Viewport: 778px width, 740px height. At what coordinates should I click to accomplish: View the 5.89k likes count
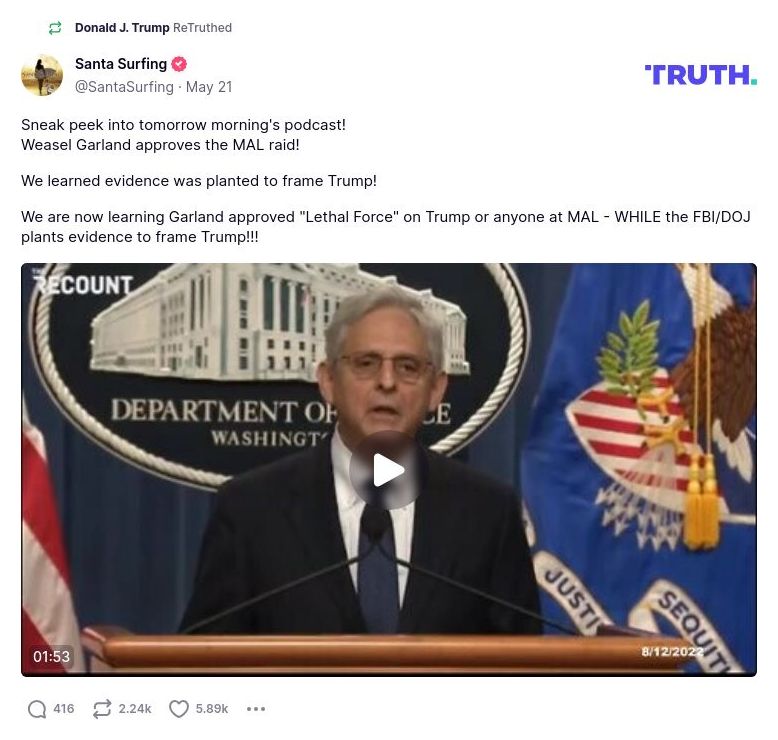pyautogui.click(x=212, y=709)
